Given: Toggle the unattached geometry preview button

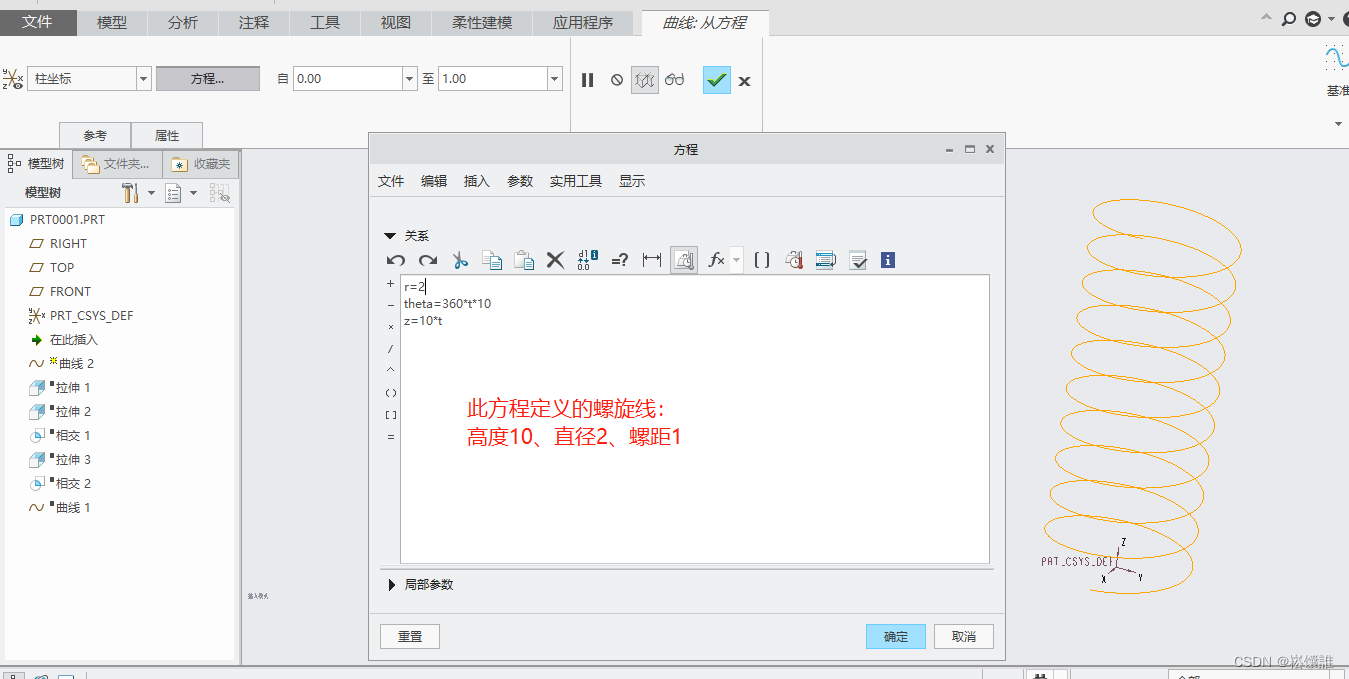Looking at the screenshot, I should [645, 80].
